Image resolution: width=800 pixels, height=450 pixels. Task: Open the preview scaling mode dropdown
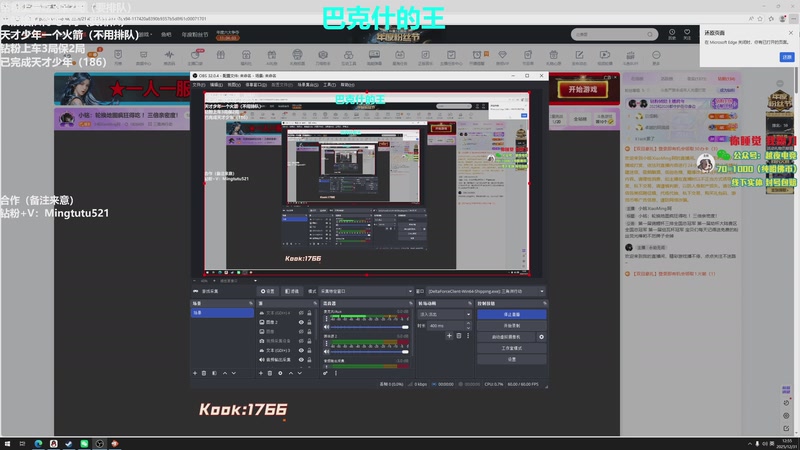coord(237,281)
